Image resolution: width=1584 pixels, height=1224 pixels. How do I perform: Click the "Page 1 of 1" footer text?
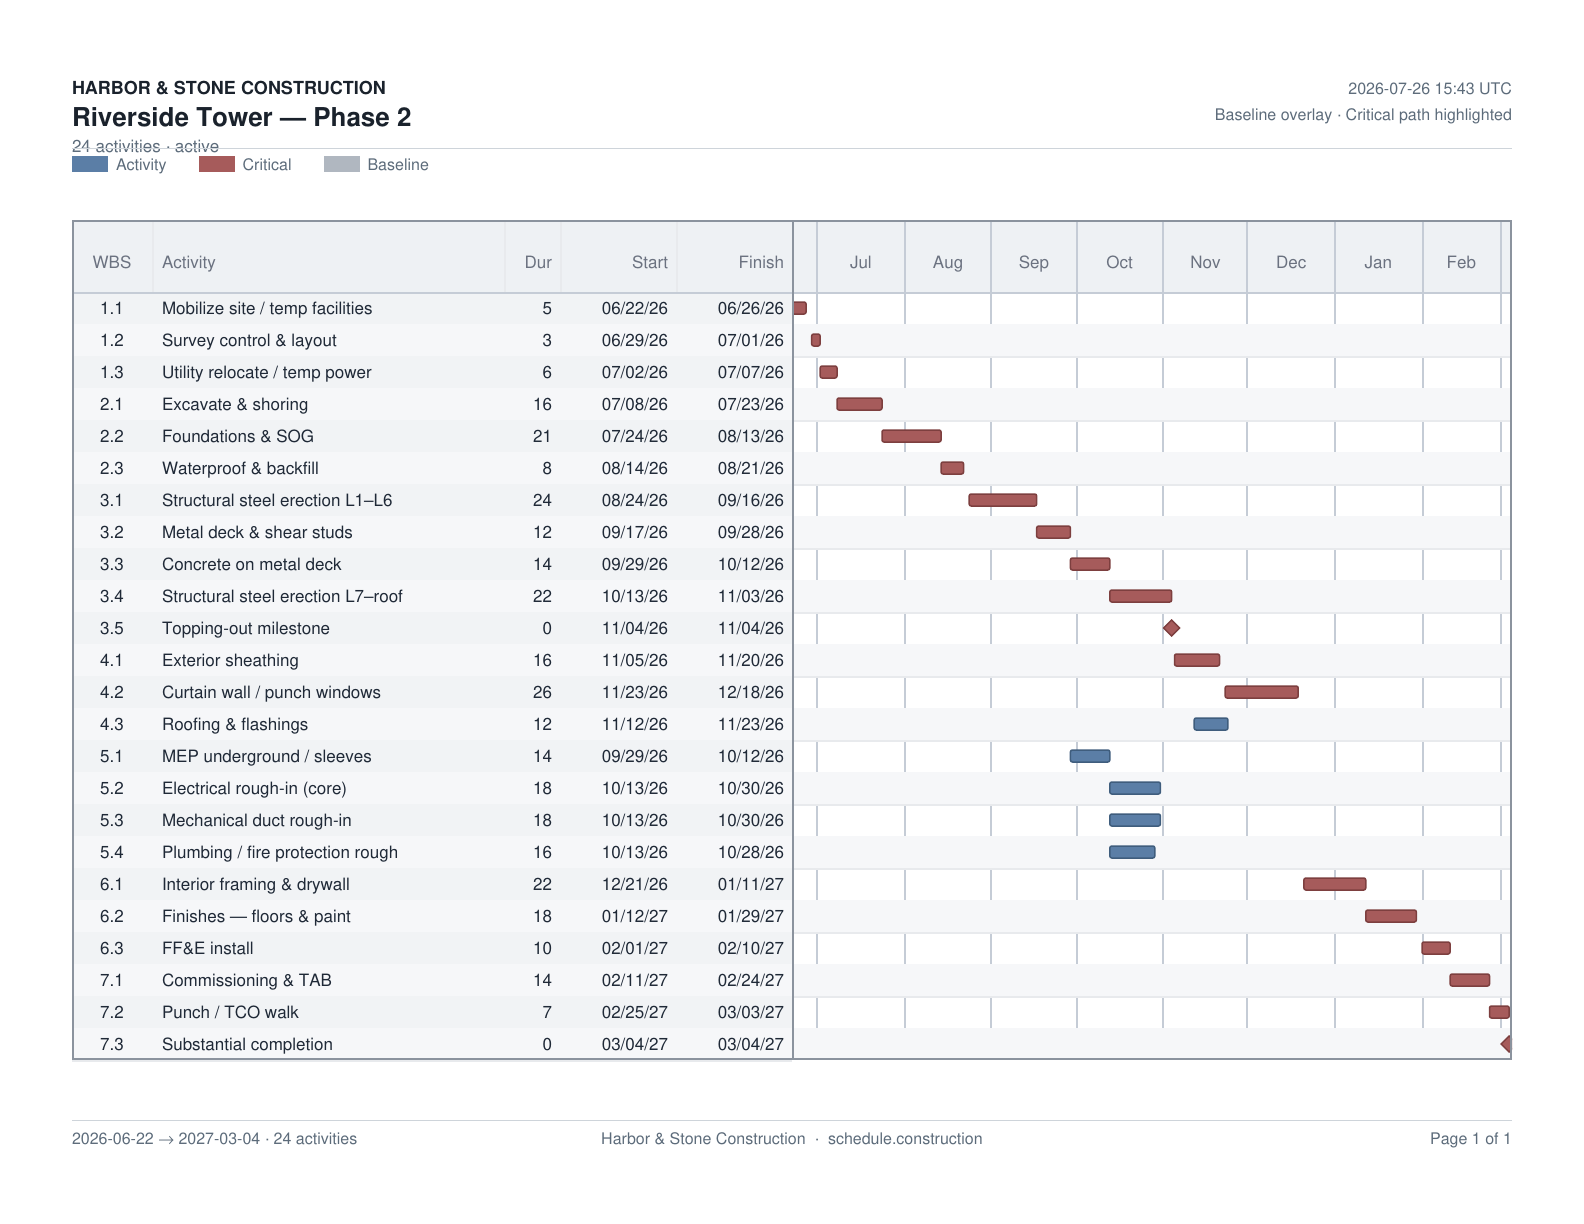1471,1138
